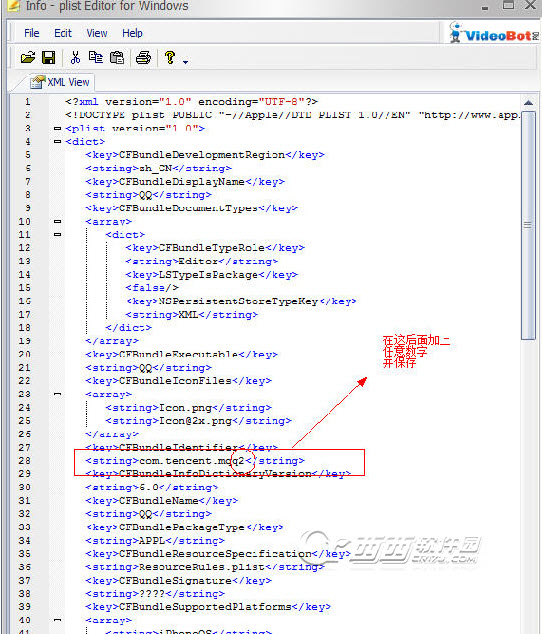Click the APPL string on line 34
The image size is (542, 634).
[155, 541]
